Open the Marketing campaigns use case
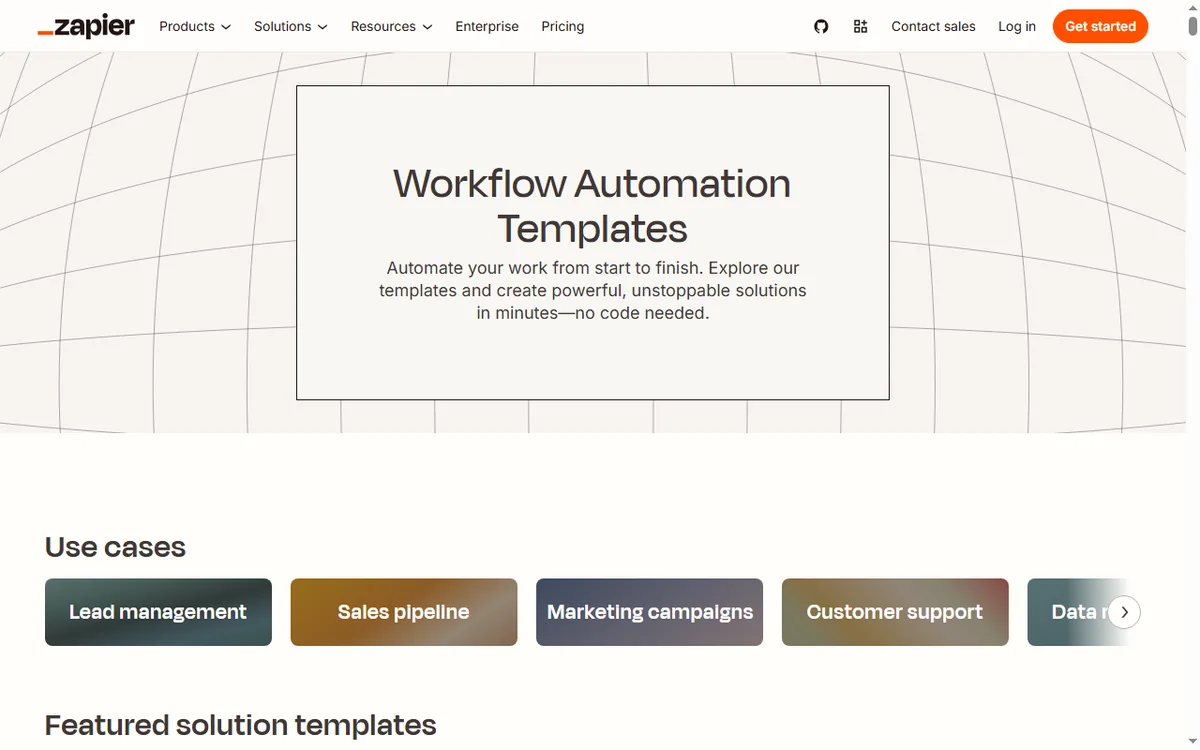 tap(650, 612)
